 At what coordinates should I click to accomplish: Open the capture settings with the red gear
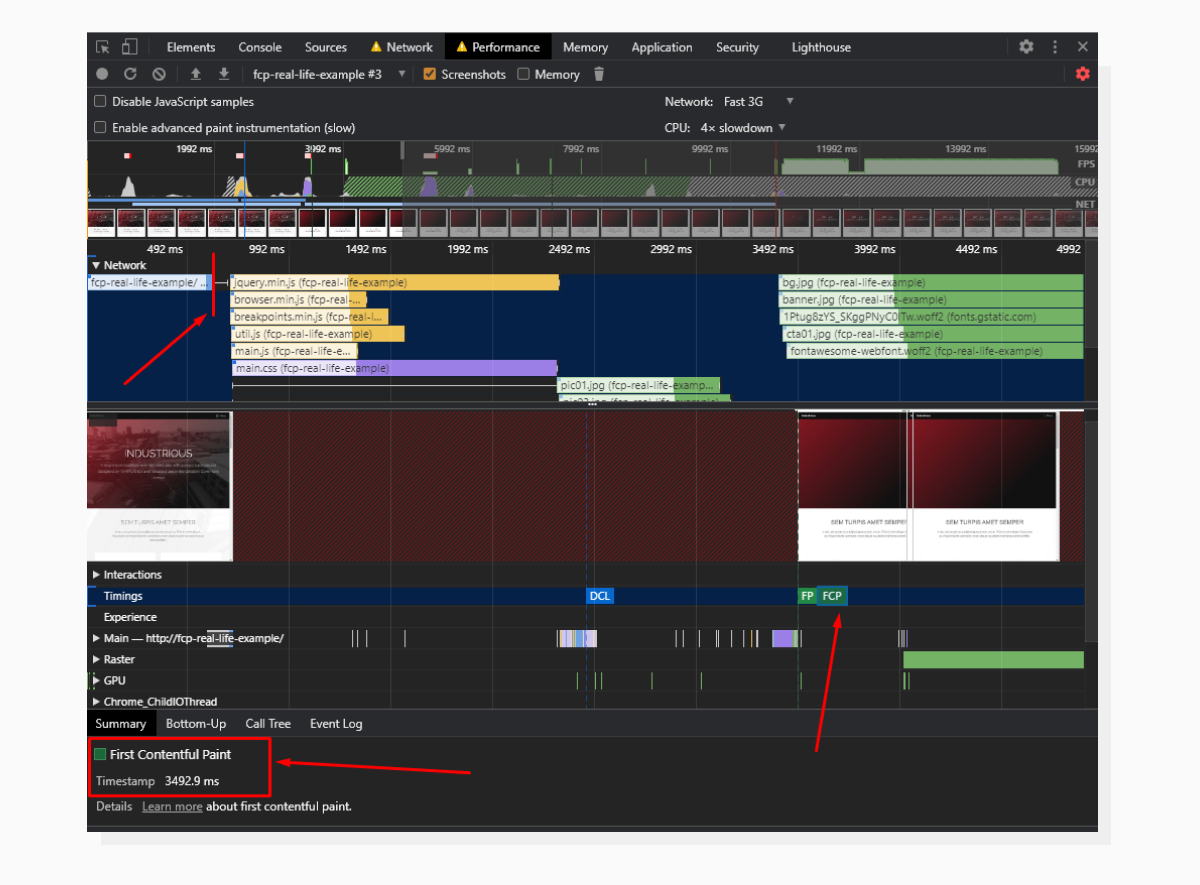[1083, 74]
